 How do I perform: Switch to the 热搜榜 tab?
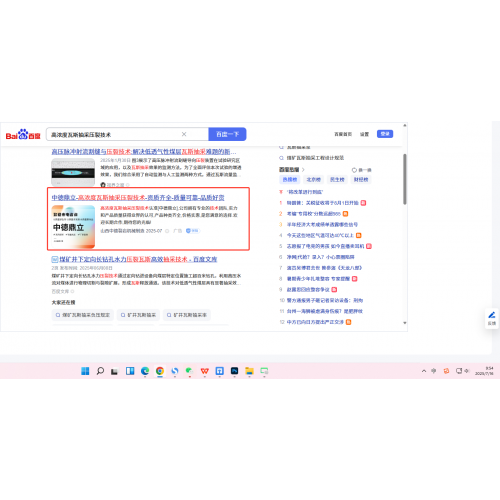coord(290,180)
